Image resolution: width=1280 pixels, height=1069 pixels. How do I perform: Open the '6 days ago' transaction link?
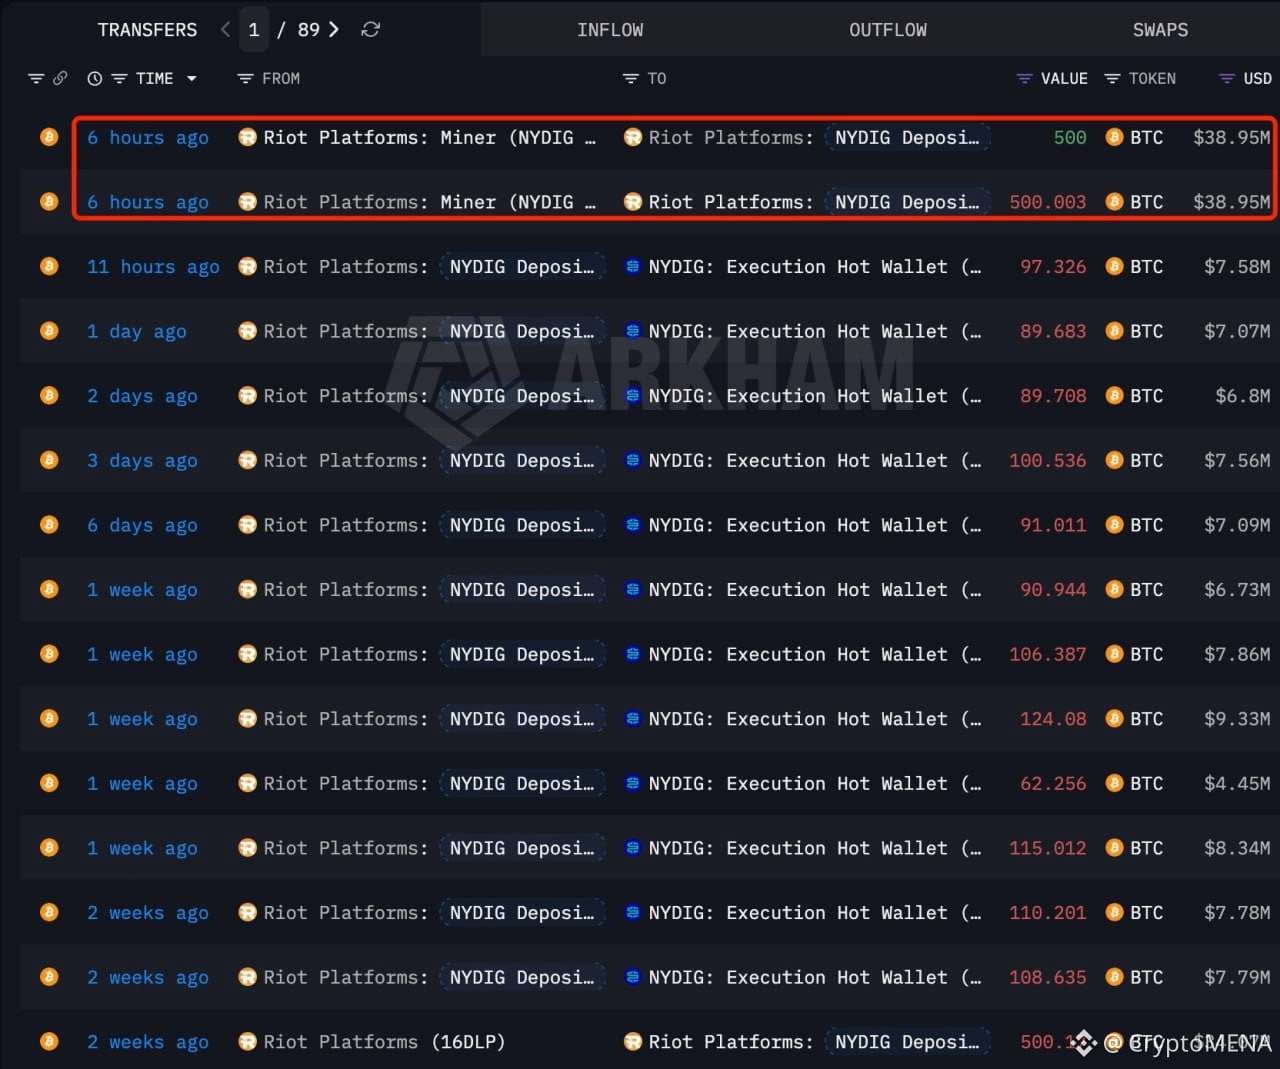pyautogui.click(x=142, y=525)
